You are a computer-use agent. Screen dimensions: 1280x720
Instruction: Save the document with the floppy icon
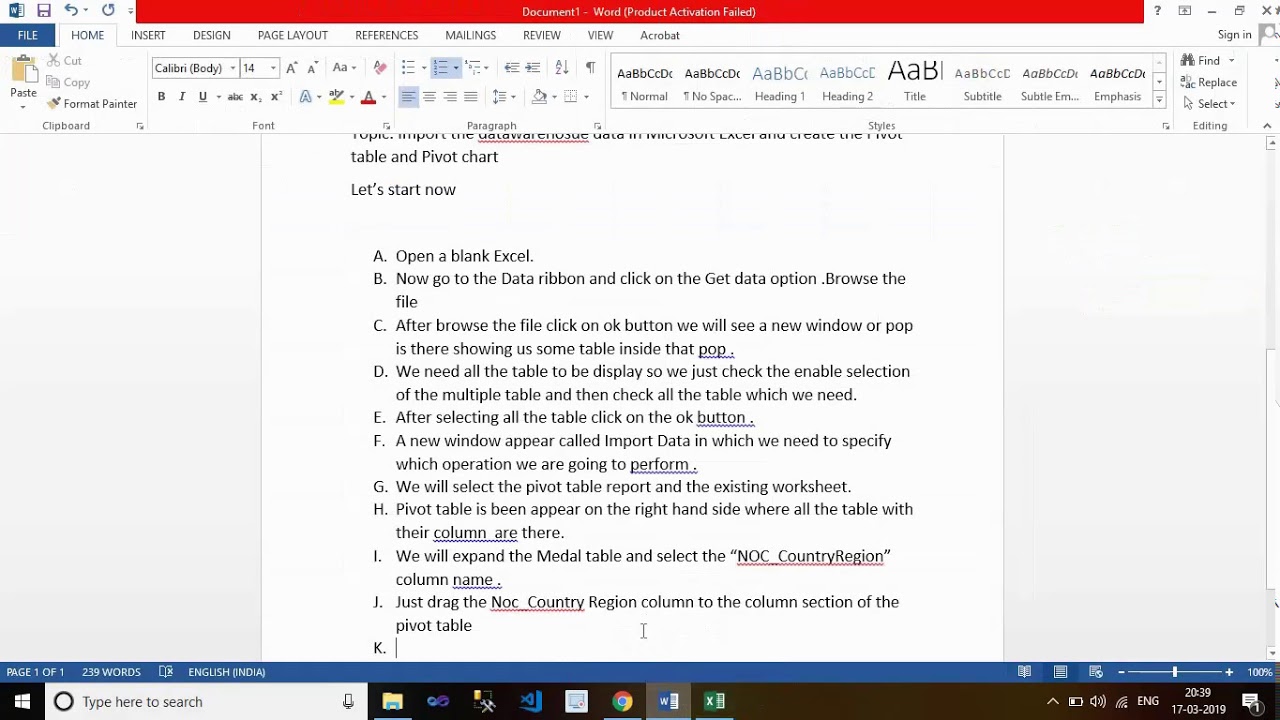pos(43,11)
